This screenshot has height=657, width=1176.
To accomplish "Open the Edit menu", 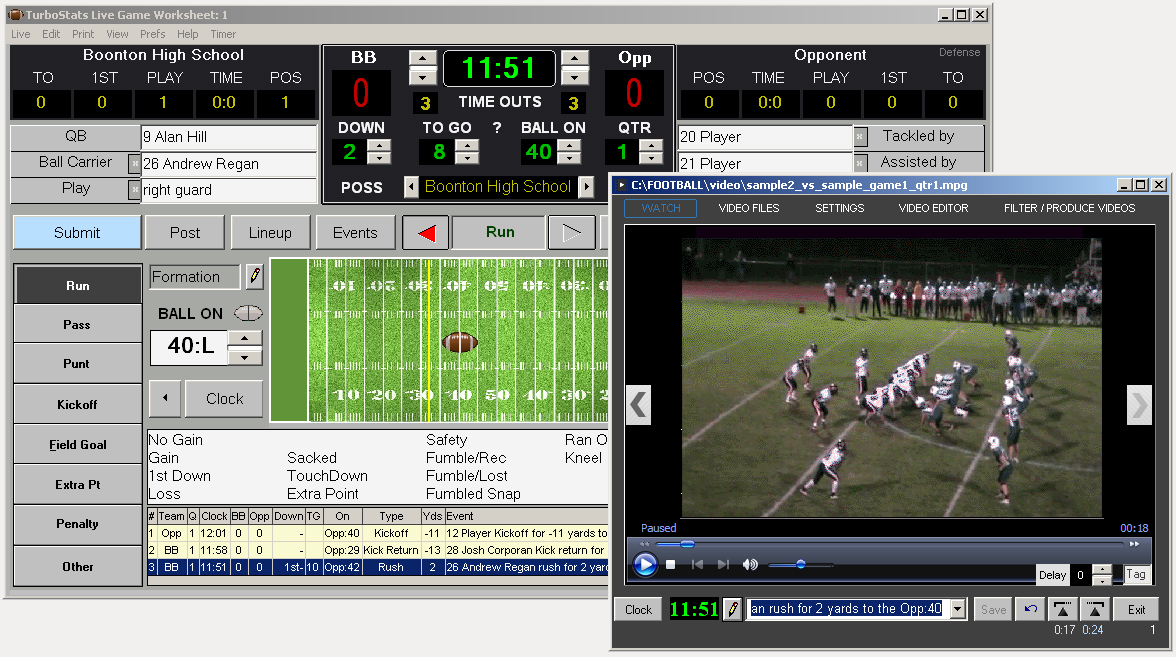I will pyautogui.click(x=51, y=34).
